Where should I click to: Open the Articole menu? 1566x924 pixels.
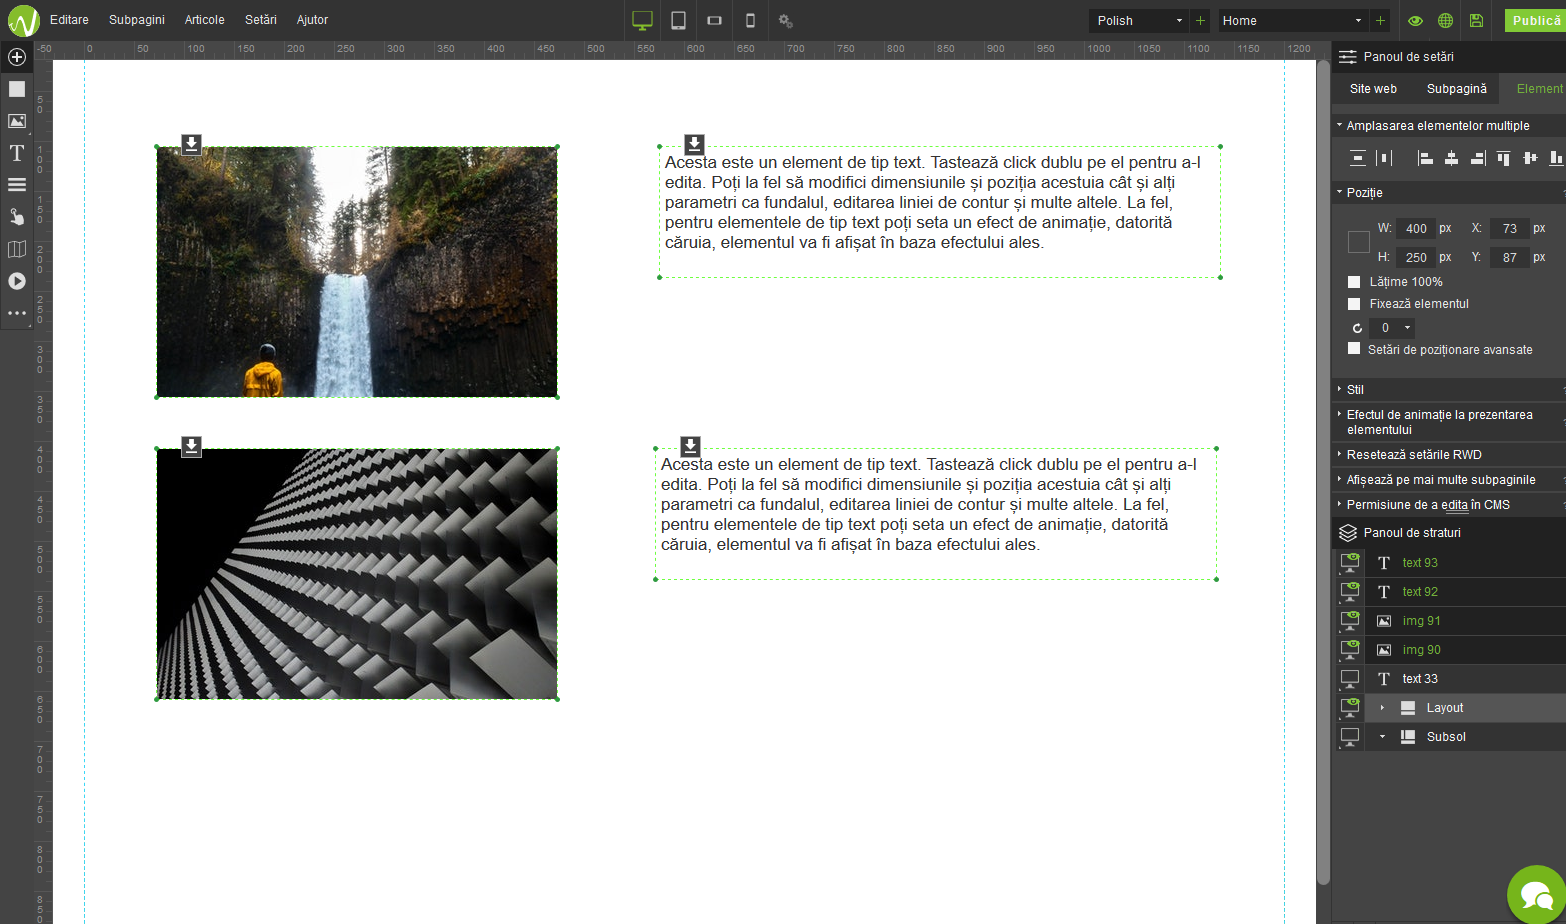(204, 20)
